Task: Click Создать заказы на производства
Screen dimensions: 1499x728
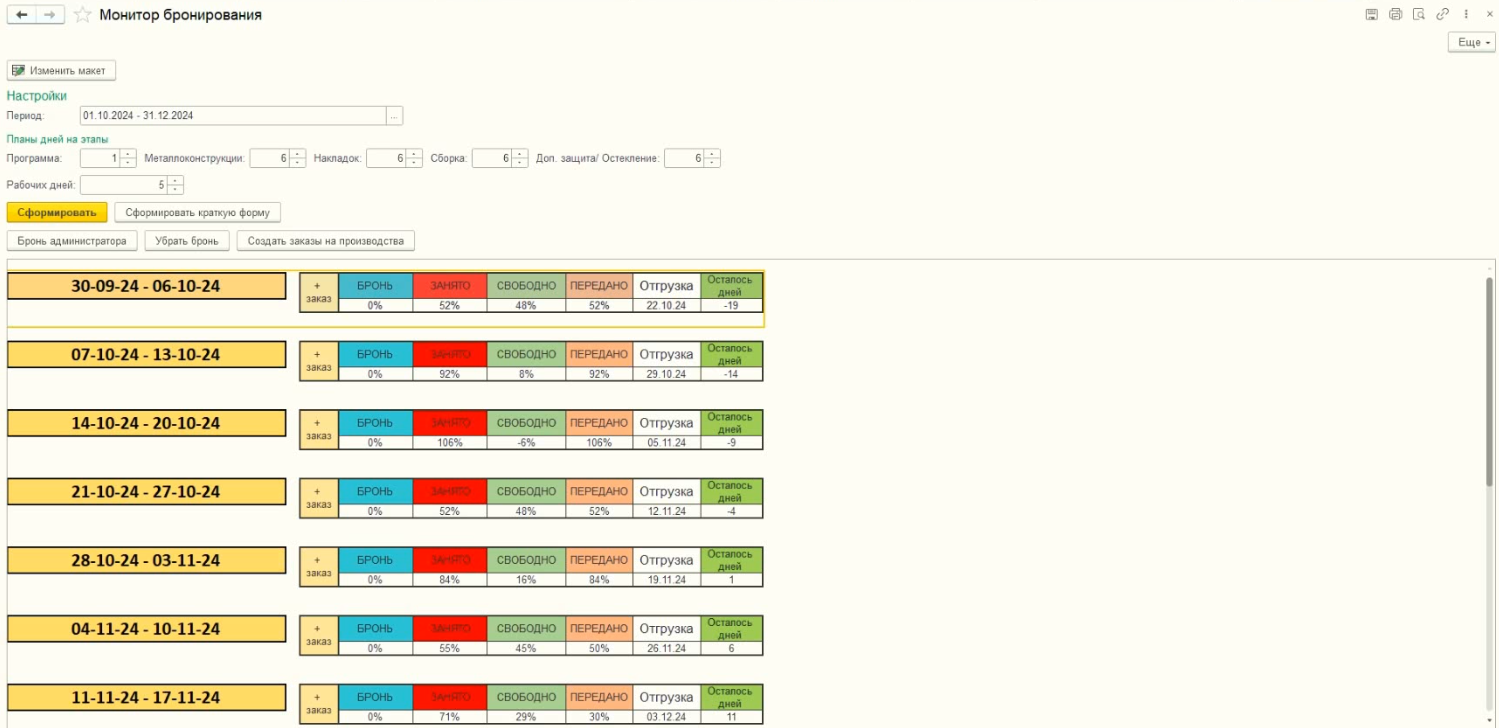Action: tap(325, 241)
